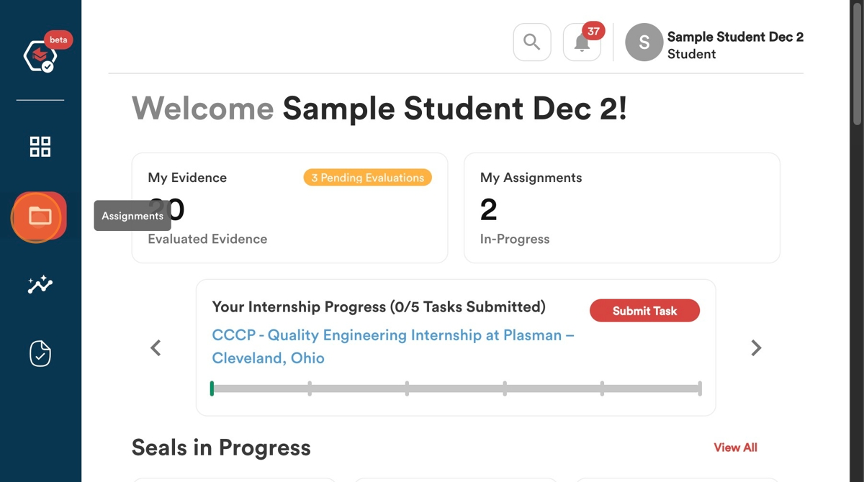Viewport: 864px width, 482px height.
Task: Click the page vertical scrollbar
Action: point(857,241)
